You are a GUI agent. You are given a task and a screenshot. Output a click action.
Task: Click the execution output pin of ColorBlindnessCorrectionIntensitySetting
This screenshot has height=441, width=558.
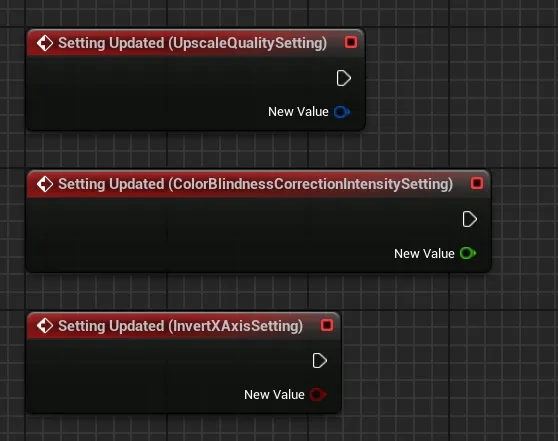click(470, 219)
